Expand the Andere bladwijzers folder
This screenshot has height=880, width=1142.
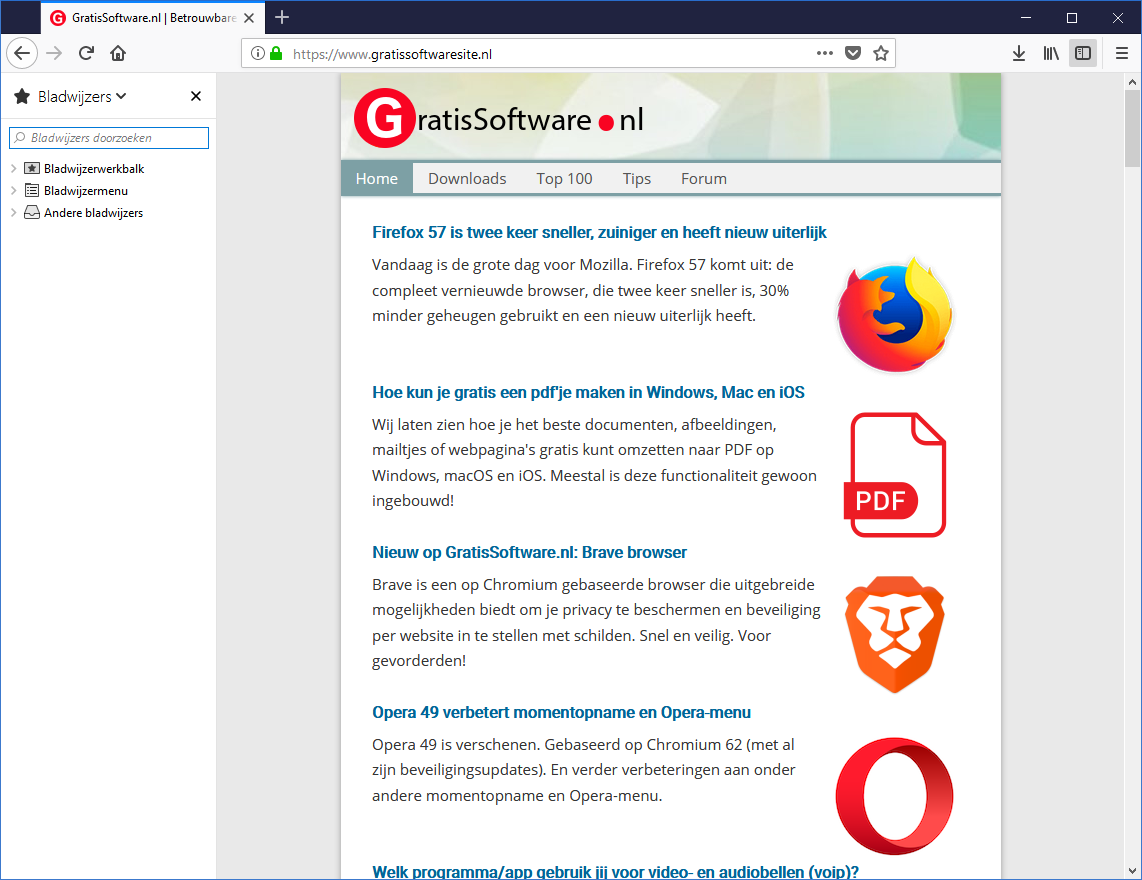click(14, 213)
